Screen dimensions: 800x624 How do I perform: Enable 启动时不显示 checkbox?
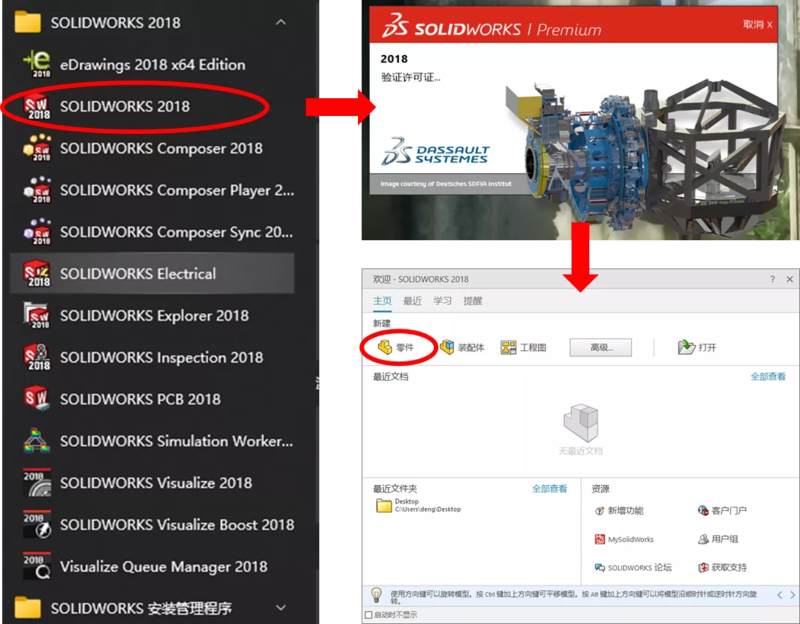[x=368, y=615]
